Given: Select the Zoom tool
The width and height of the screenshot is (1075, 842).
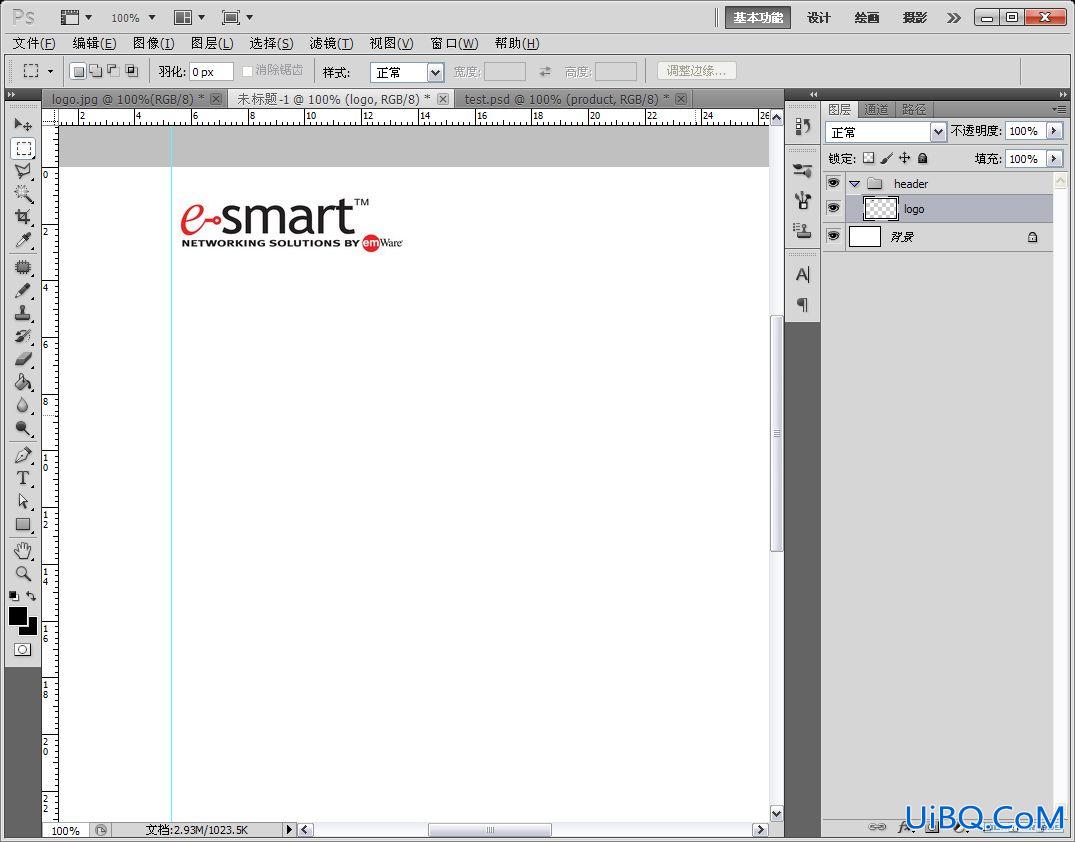Looking at the screenshot, I should 23,574.
